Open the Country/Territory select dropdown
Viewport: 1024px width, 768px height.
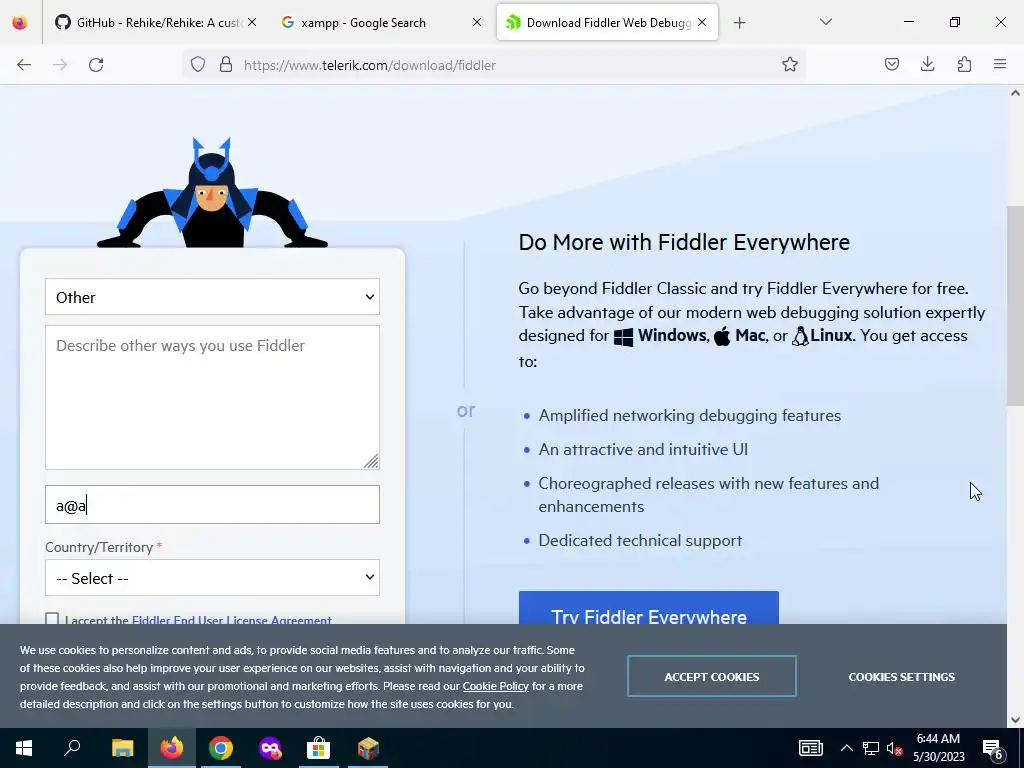pyautogui.click(x=212, y=578)
